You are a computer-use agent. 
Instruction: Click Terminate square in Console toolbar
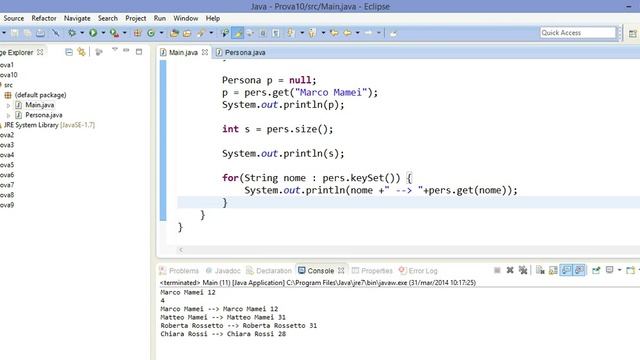[x=497, y=270]
